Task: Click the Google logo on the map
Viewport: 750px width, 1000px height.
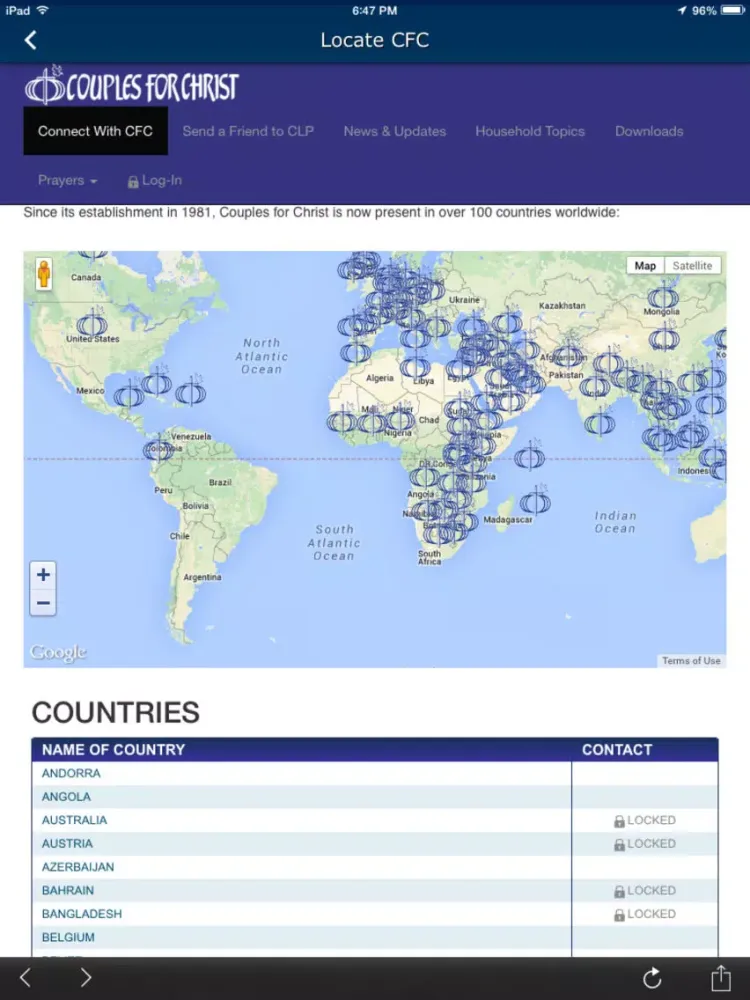Action: 58,652
